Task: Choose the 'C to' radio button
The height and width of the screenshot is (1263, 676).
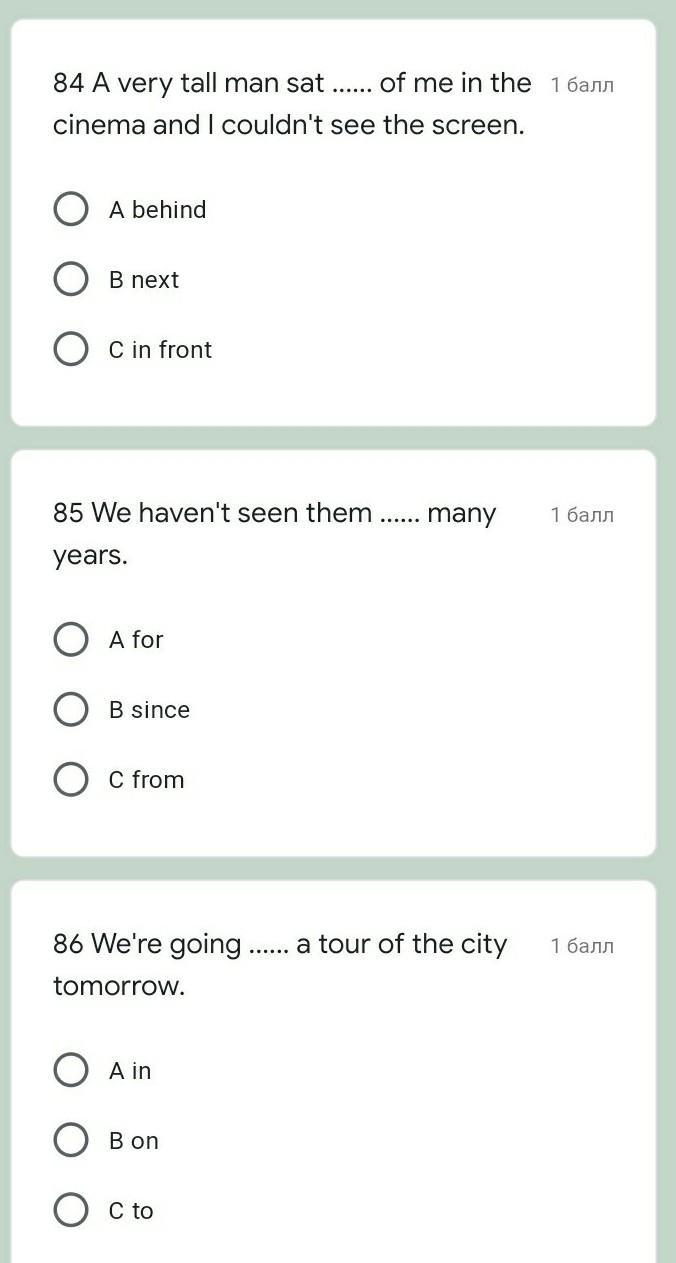Action: tap(70, 1210)
